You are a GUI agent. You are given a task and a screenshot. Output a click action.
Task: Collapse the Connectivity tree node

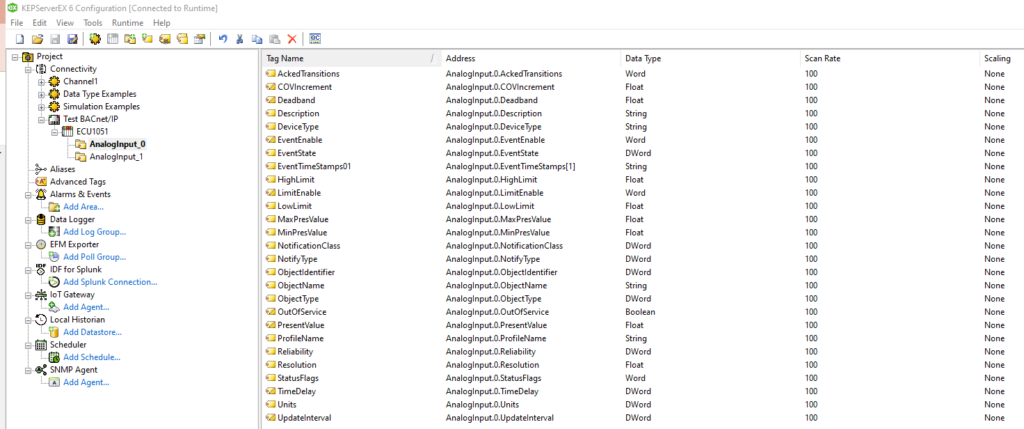[28, 69]
